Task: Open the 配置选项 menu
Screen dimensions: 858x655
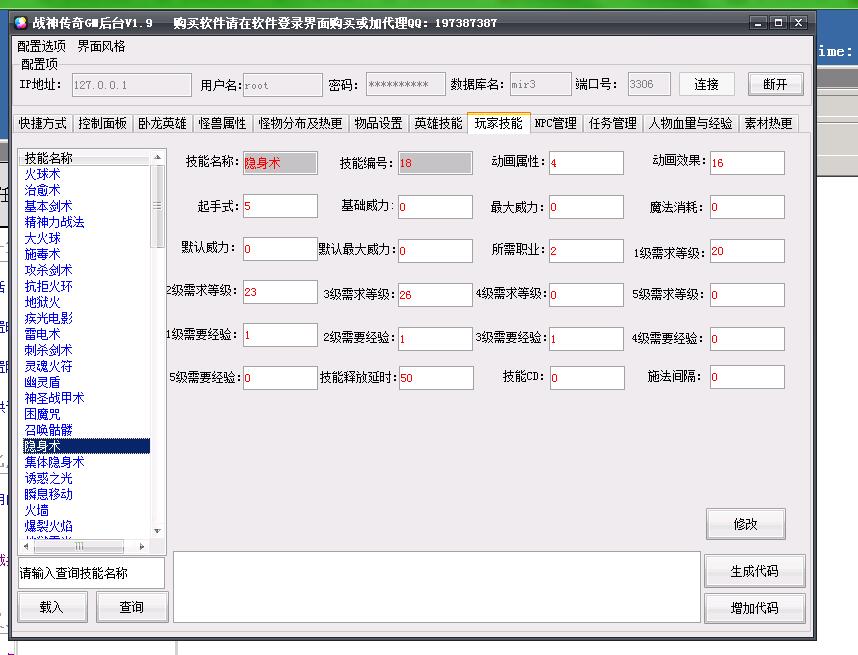Action: click(42, 46)
